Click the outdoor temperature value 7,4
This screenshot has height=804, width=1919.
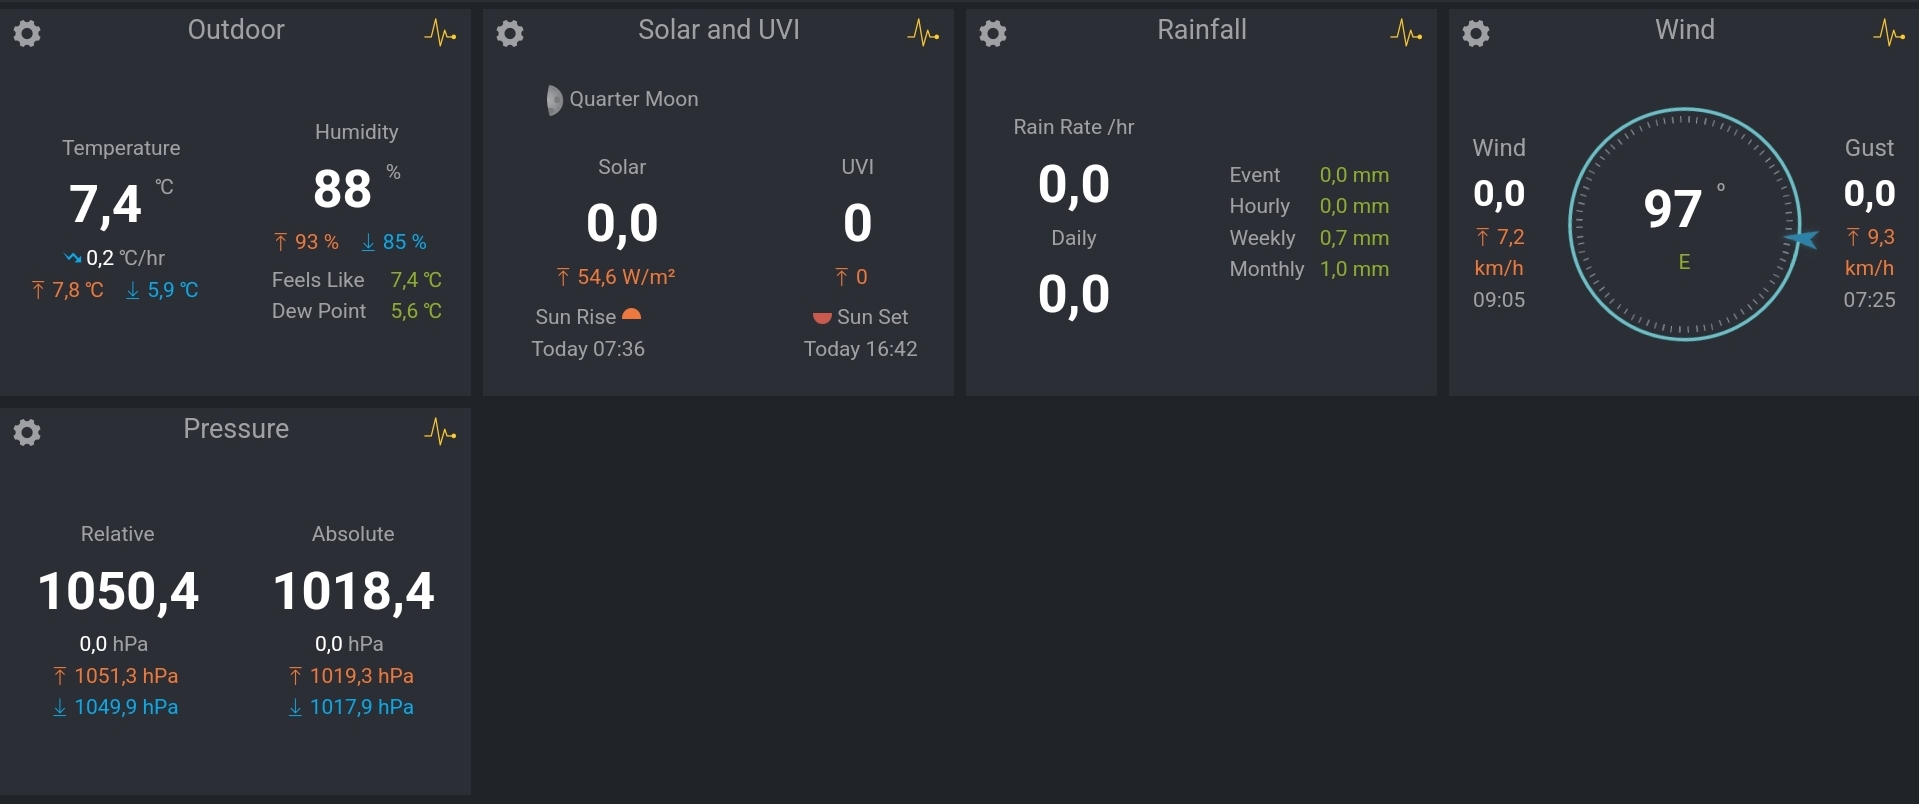(x=105, y=205)
